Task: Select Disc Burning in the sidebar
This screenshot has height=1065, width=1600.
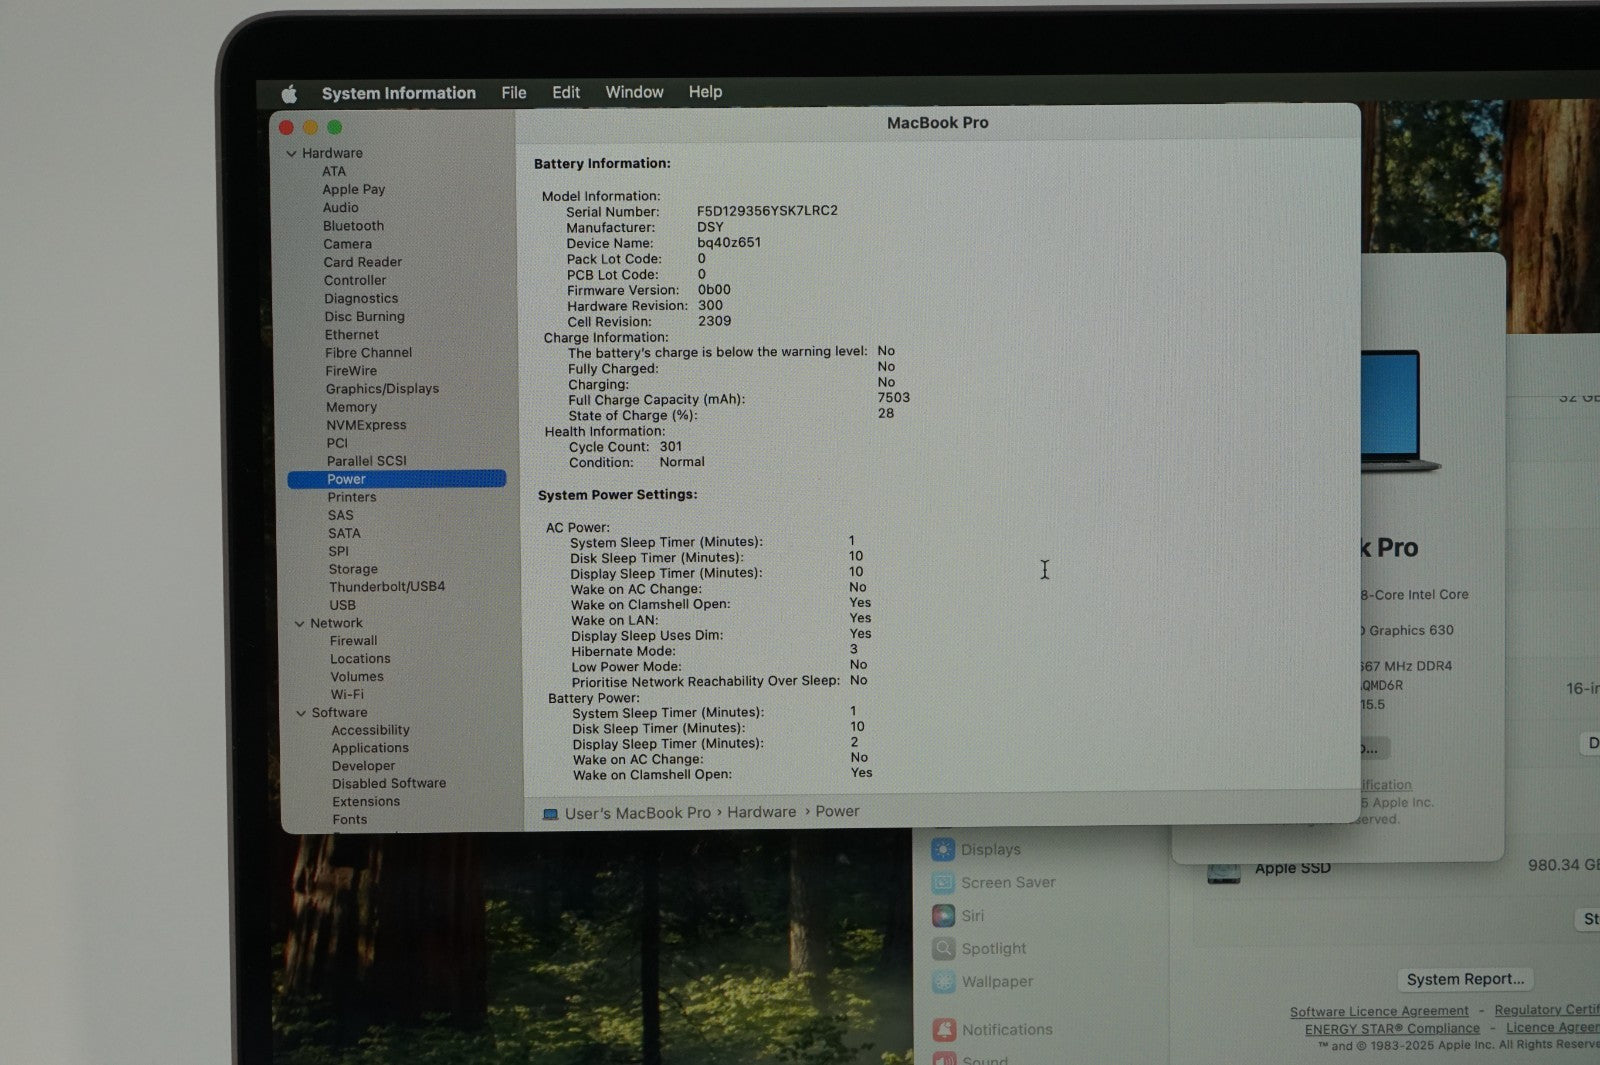Action: 364,317
